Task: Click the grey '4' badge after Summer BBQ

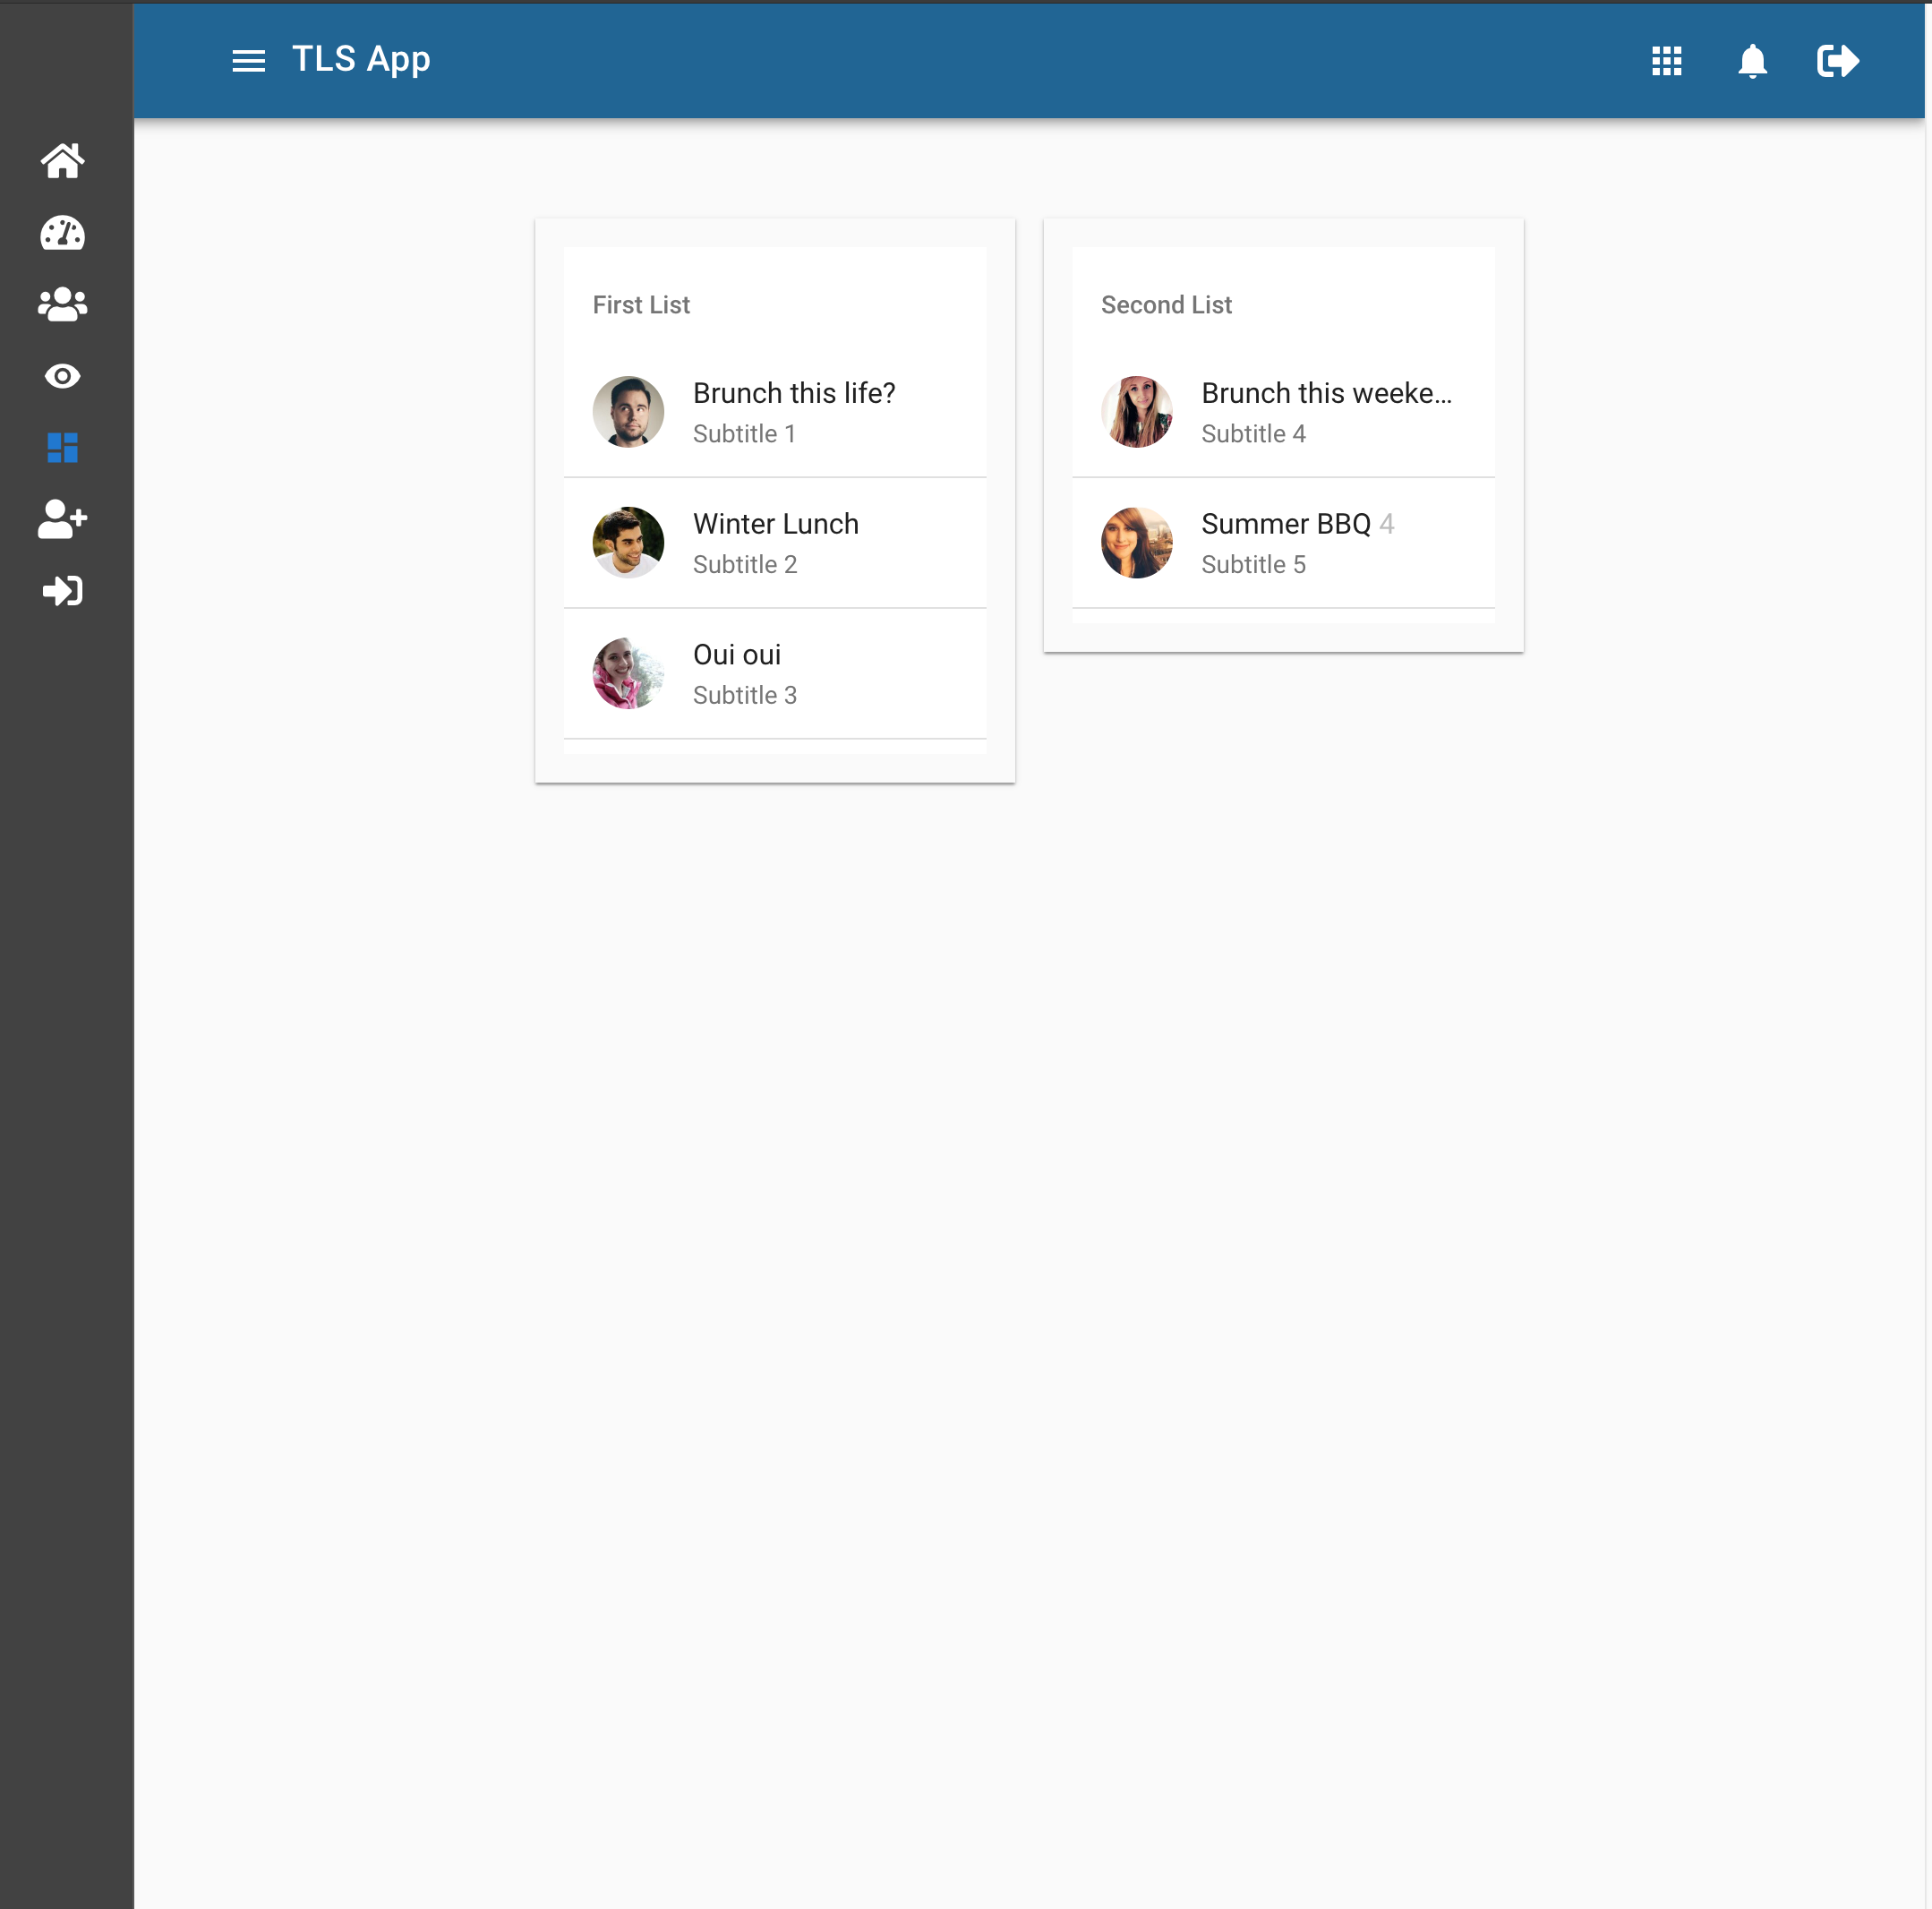Action: point(1387,524)
